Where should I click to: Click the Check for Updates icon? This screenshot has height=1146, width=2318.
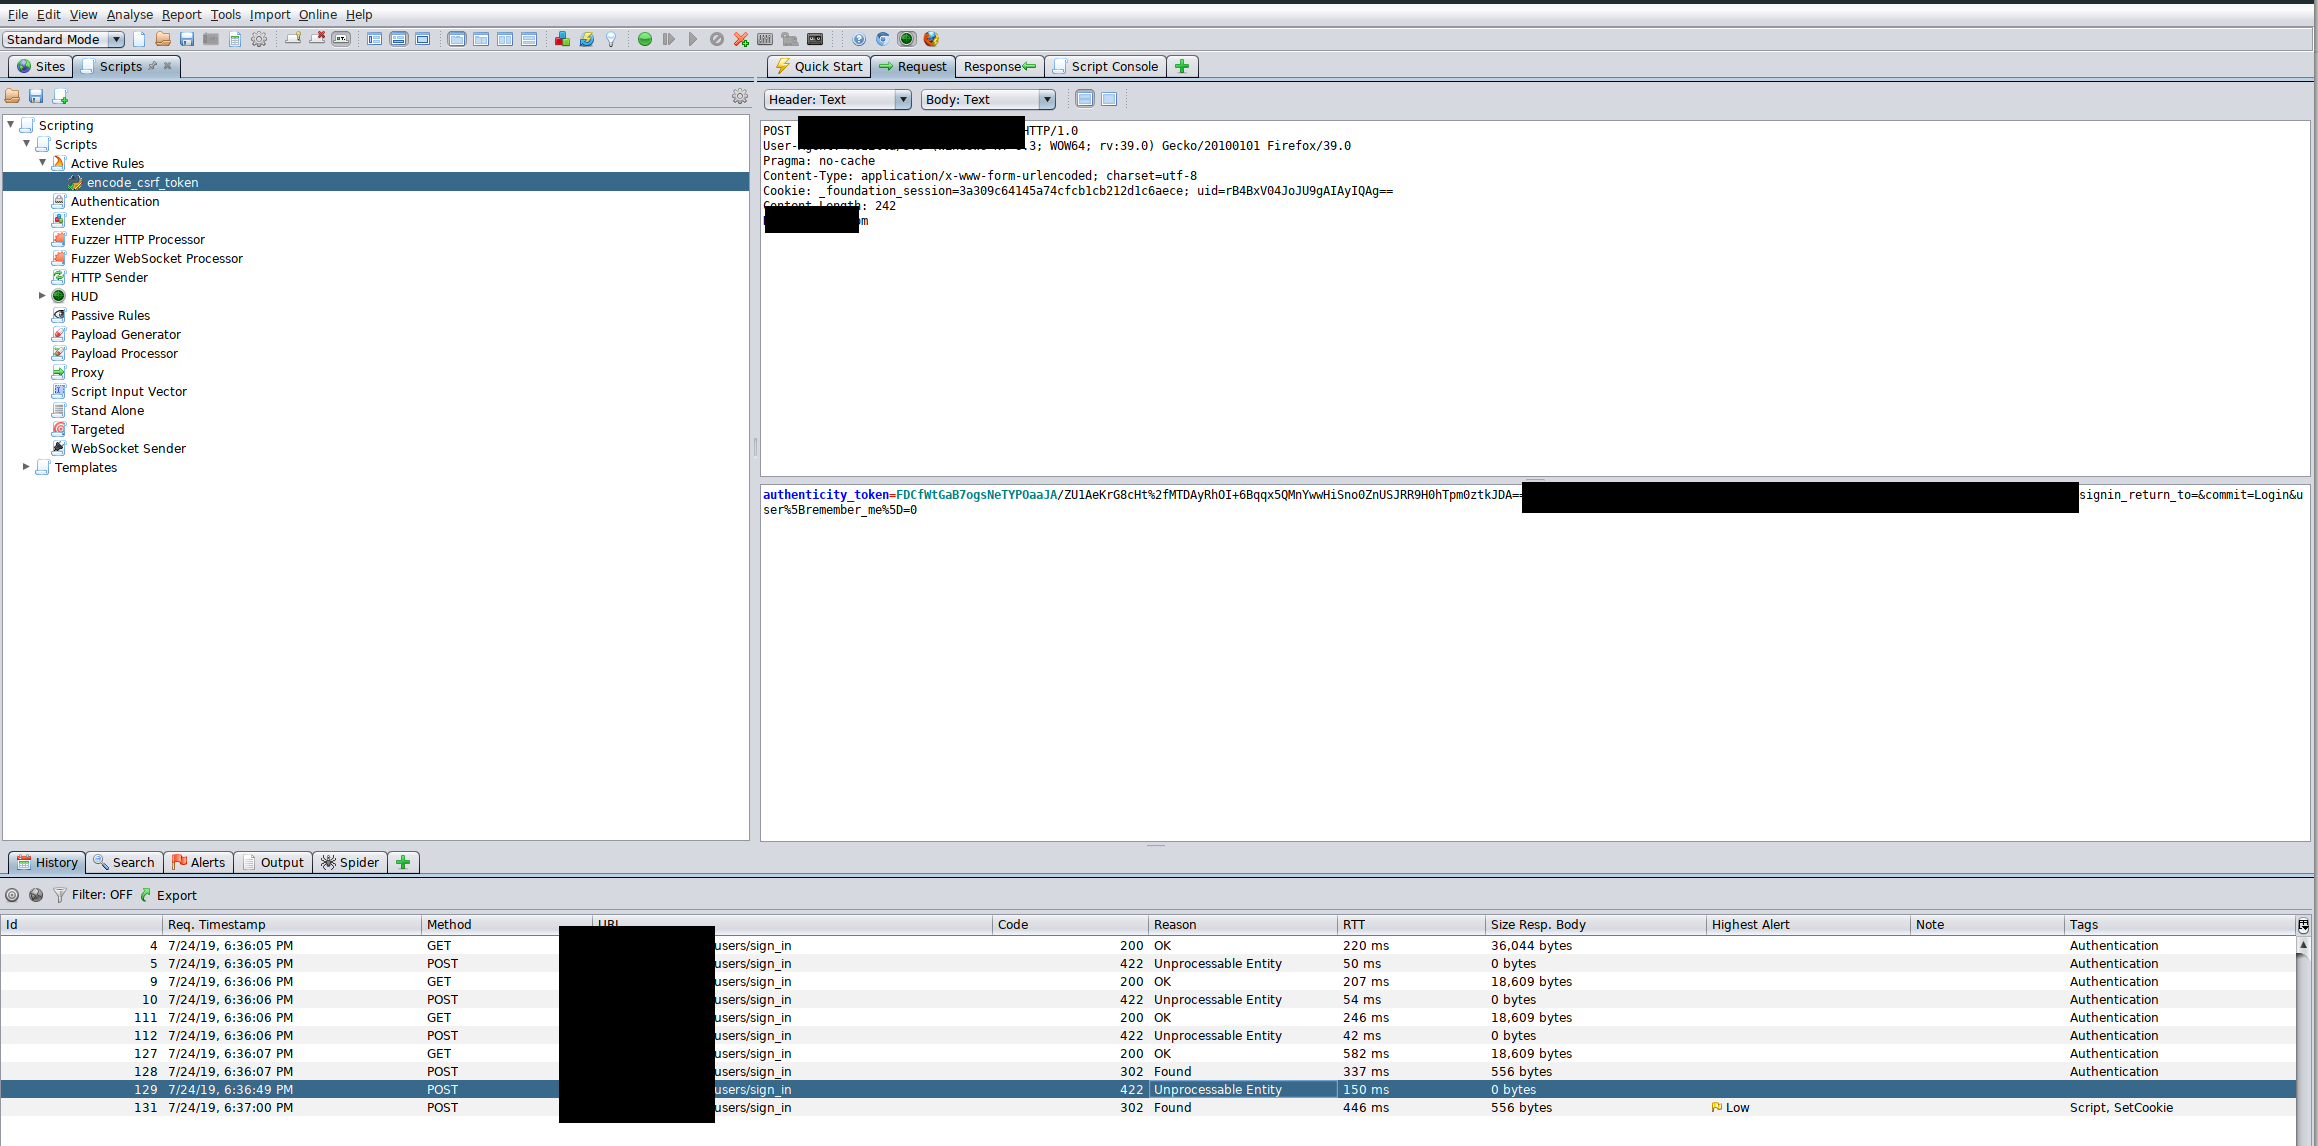[x=587, y=39]
